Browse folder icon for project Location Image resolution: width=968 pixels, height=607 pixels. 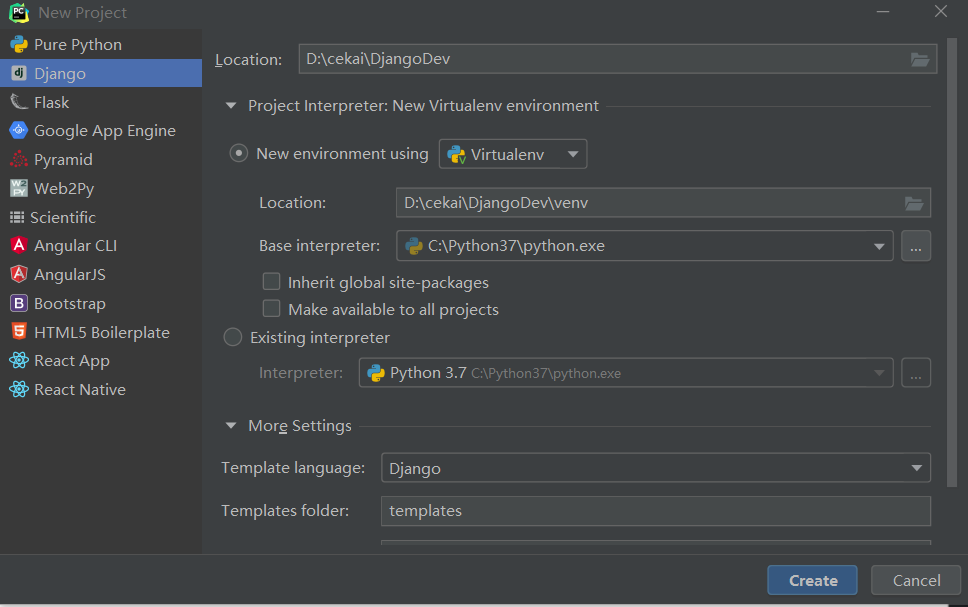(920, 59)
